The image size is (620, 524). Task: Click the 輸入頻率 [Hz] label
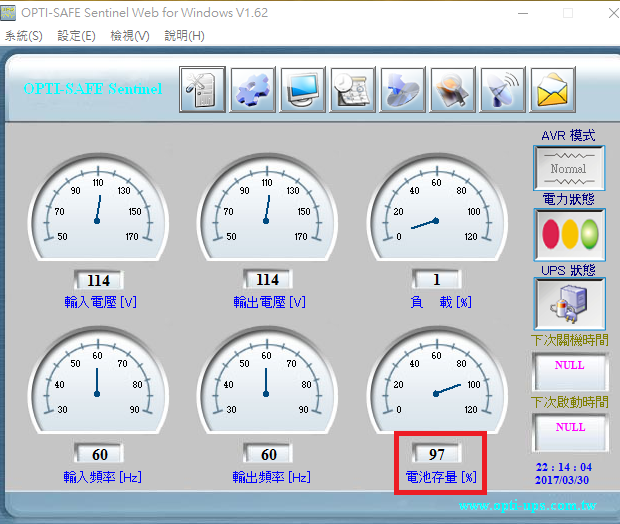point(102,477)
